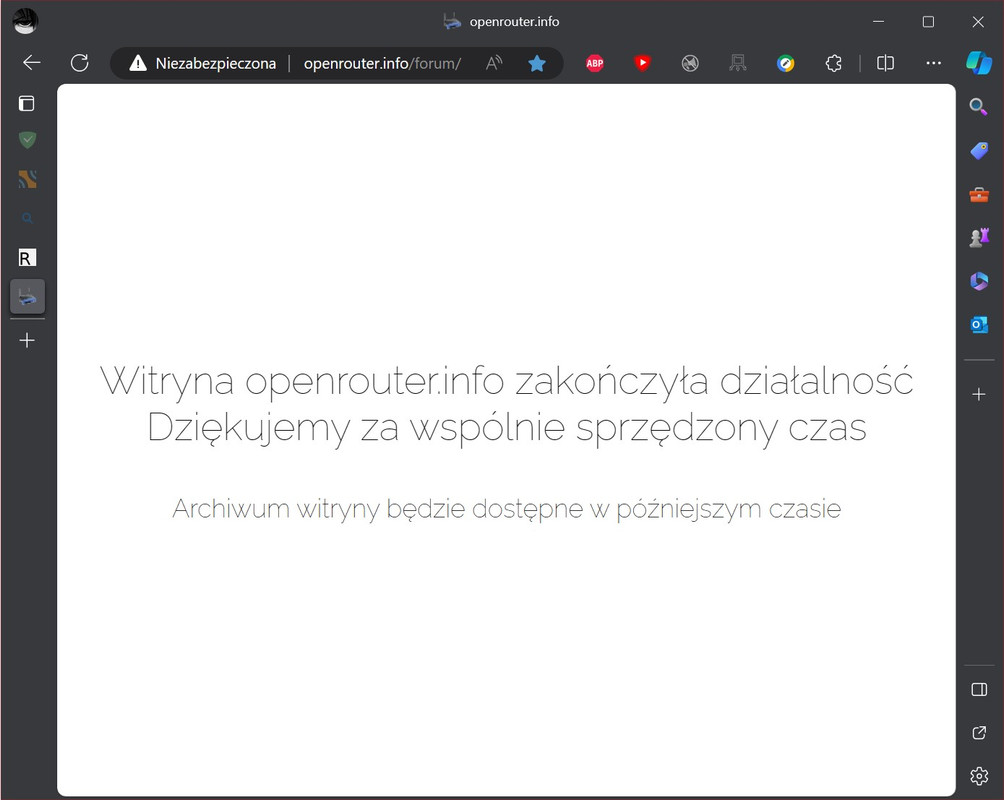Click the Niezabezpieczona security warning

click(202, 63)
